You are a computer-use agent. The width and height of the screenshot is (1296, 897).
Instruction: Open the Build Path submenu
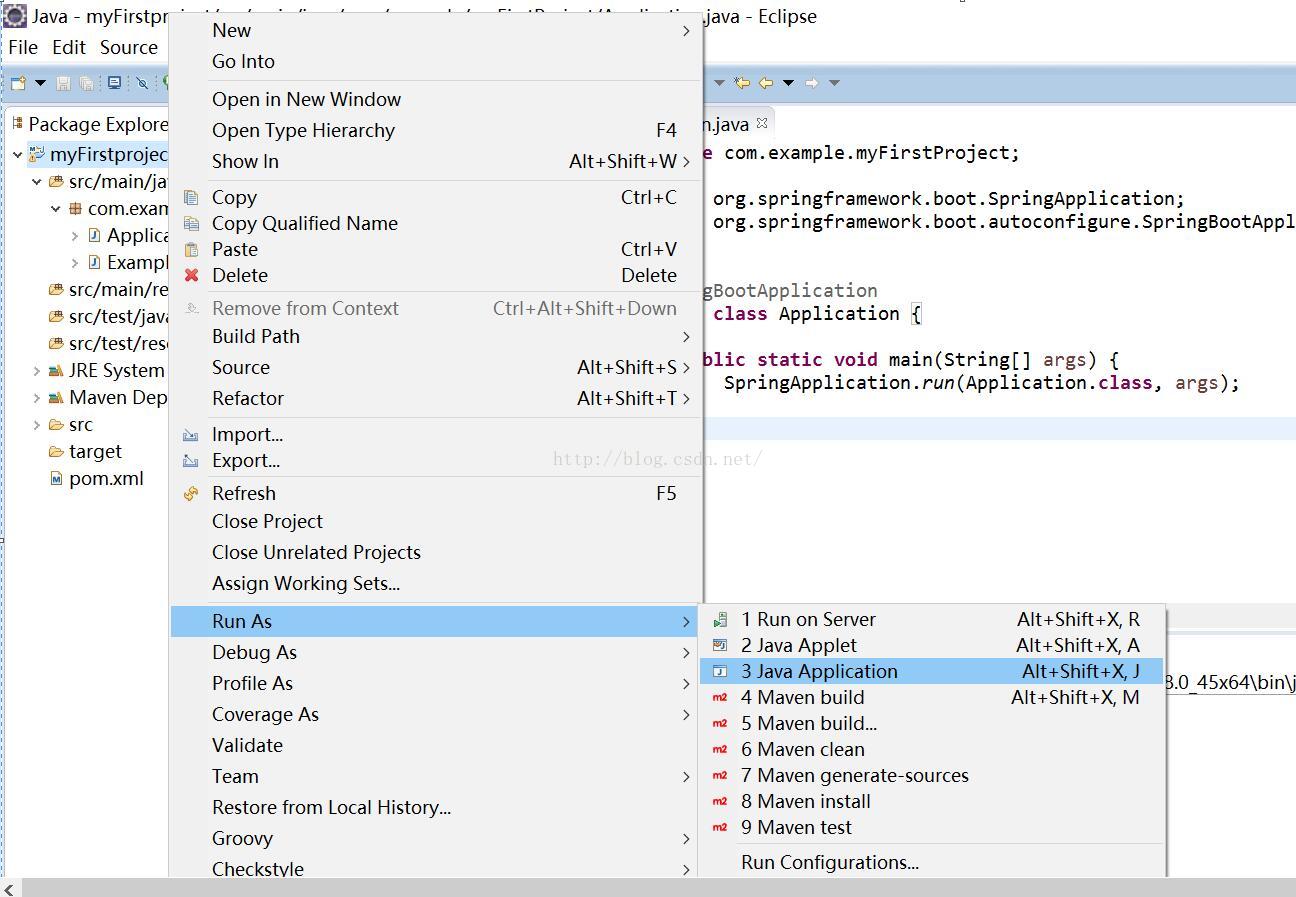pos(436,336)
